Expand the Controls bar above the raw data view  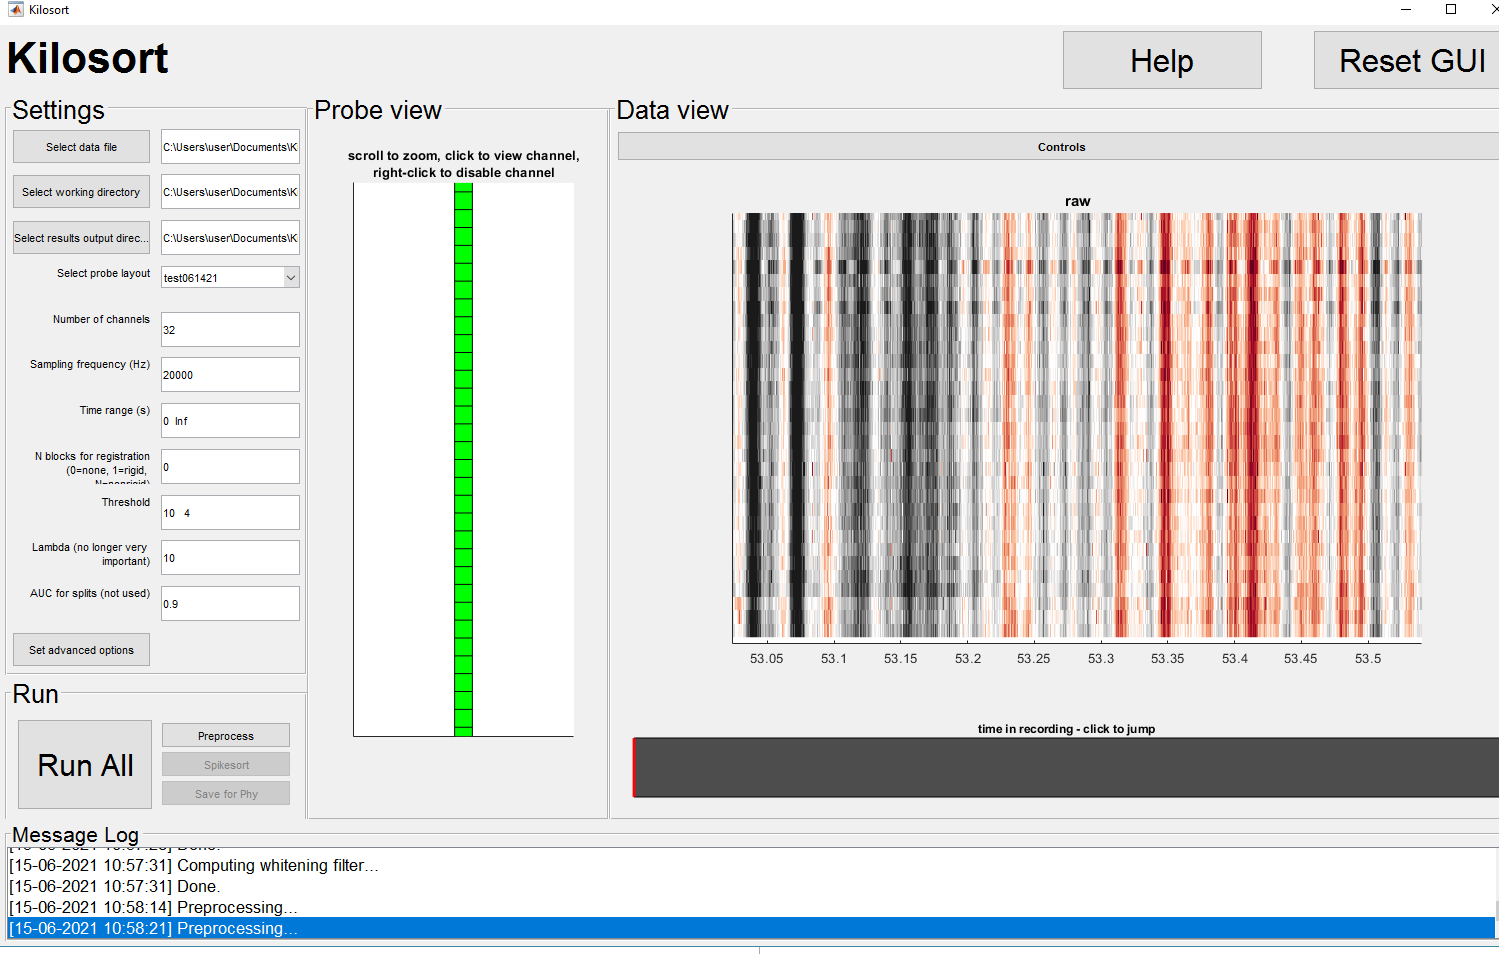click(1061, 146)
